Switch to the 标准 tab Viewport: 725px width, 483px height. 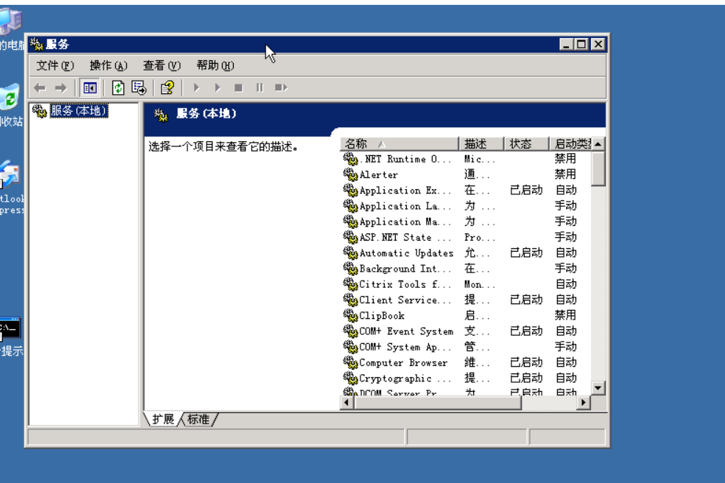click(x=198, y=419)
